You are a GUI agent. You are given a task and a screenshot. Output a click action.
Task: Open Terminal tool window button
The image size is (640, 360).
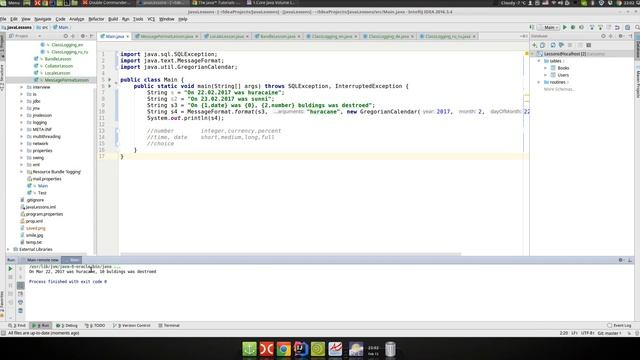point(169,326)
